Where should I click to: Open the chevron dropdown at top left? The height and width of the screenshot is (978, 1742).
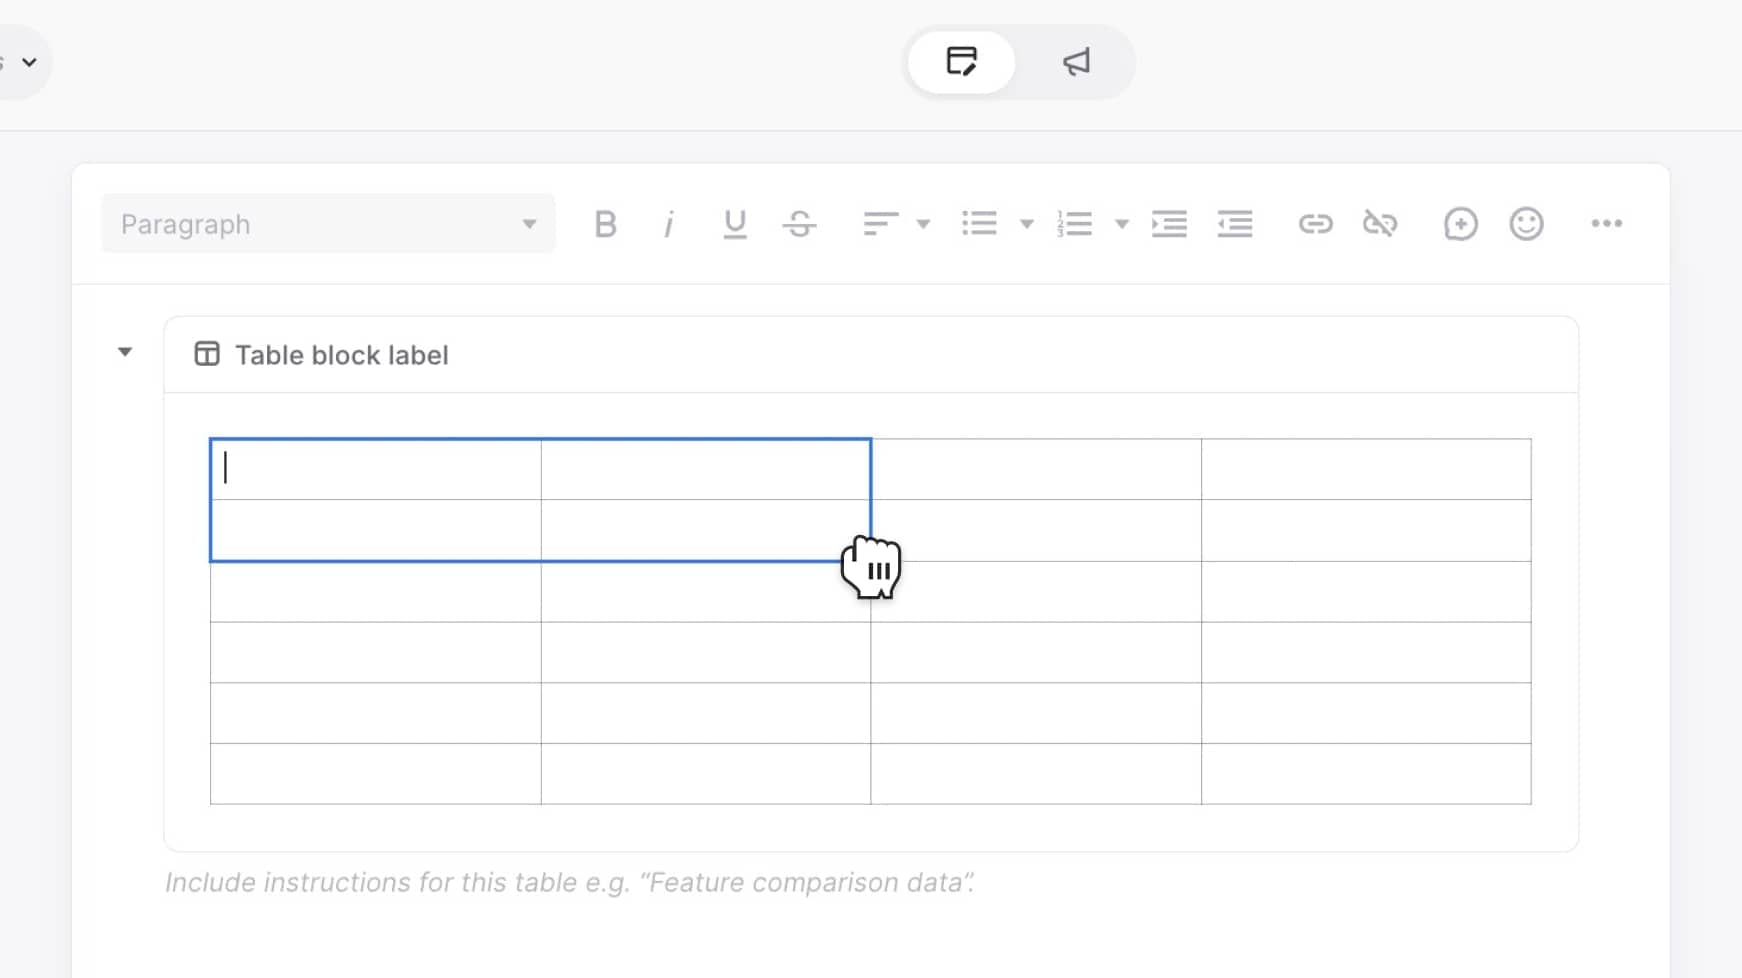pyautogui.click(x=29, y=62)
